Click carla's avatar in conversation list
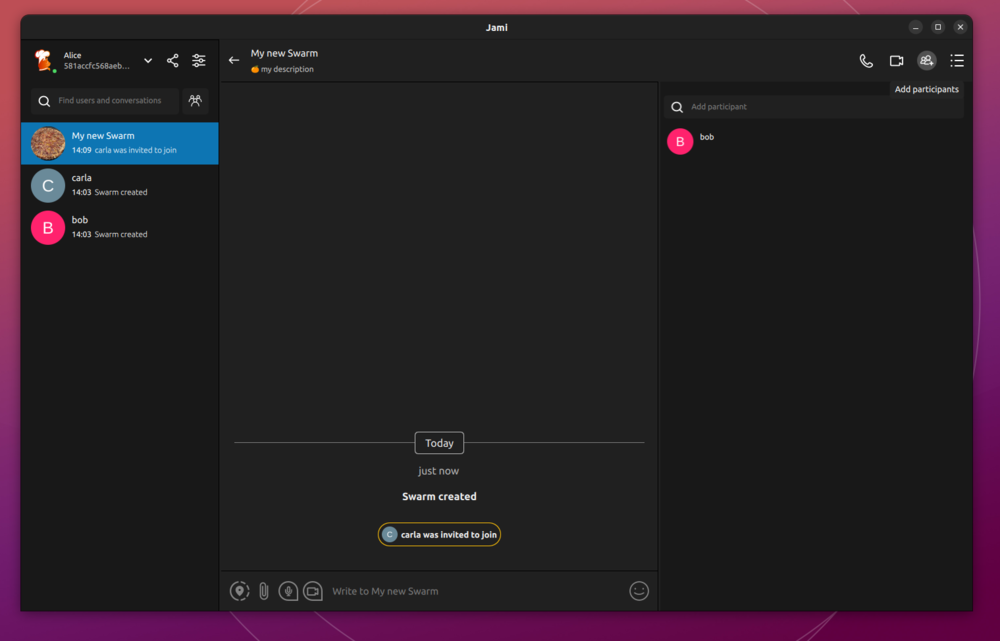The width and height of the screenshot is (1000, 641). pos(48,185)
